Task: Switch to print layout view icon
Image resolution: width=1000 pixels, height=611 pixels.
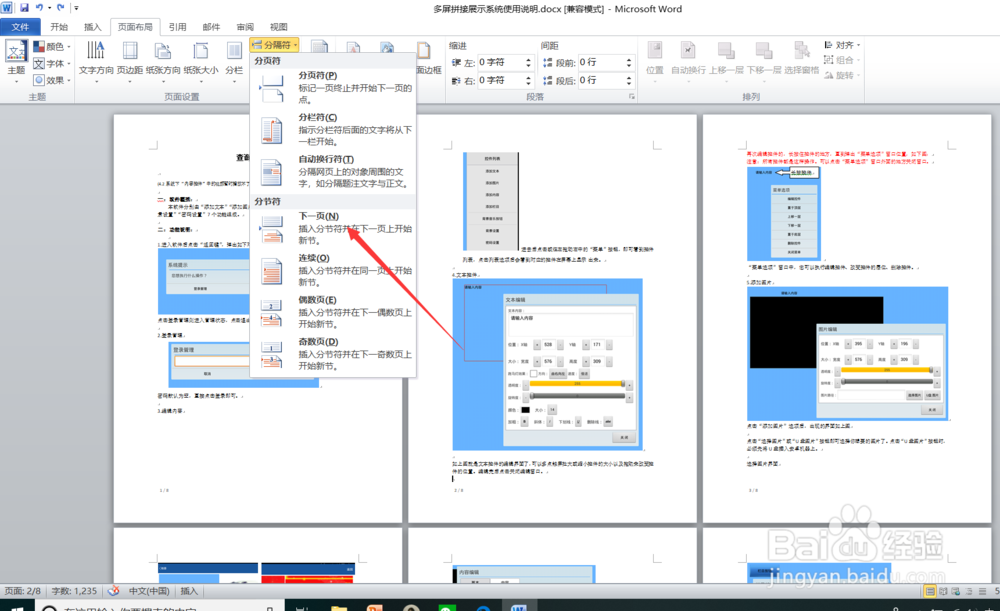Action: point(930,591)
